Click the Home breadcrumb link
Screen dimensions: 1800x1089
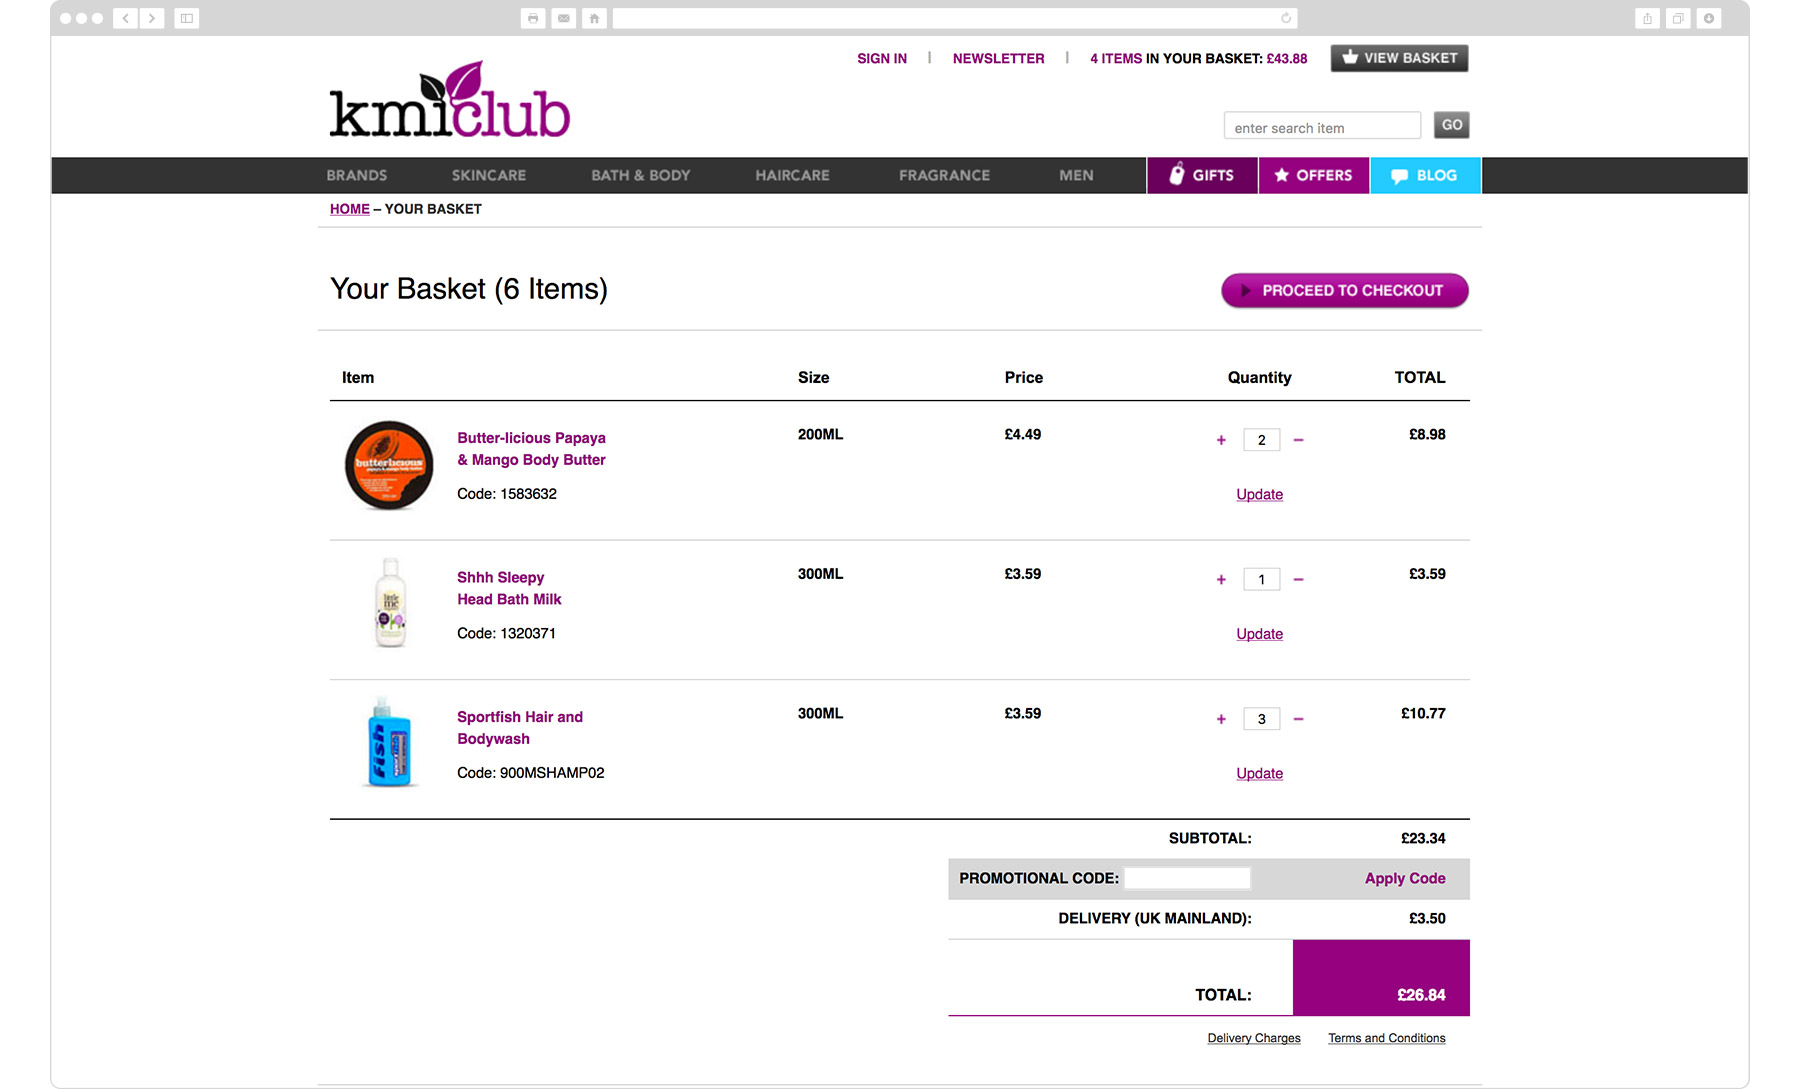point(350,209)
